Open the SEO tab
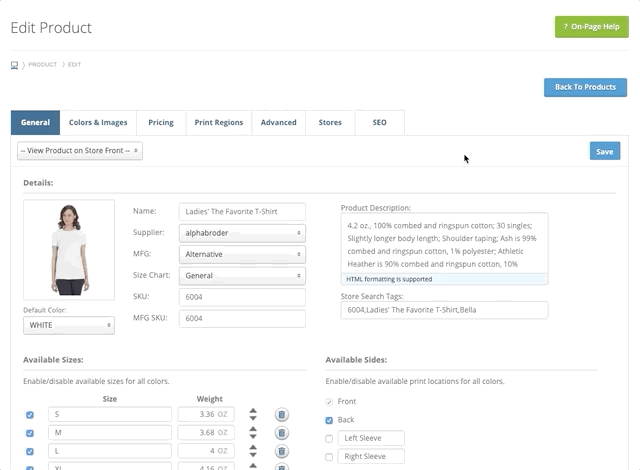Screen dimensions: 640x470 tap(380, 122)
